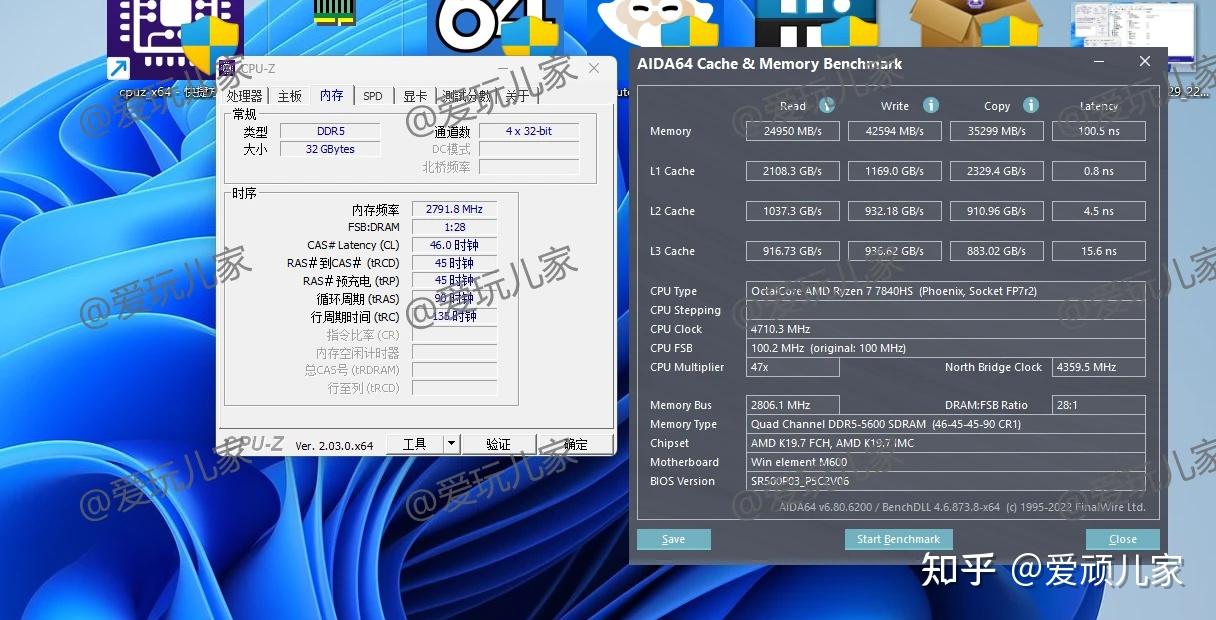
Task: Select the Memory latency result field
Action: (1098, 130)
